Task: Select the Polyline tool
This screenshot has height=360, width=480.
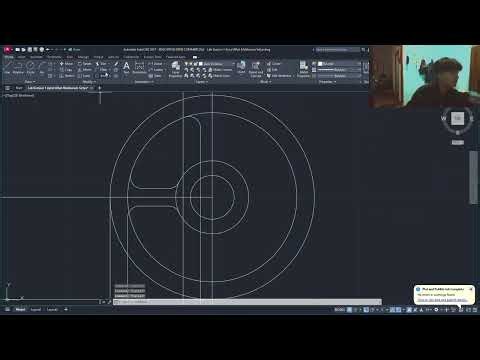Action: click(x=18, y=67)
